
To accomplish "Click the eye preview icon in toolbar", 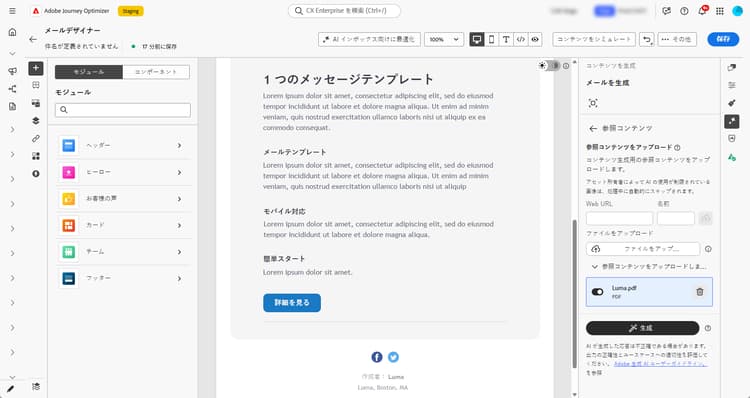I will pyautogui.click(x=535, y=39).
